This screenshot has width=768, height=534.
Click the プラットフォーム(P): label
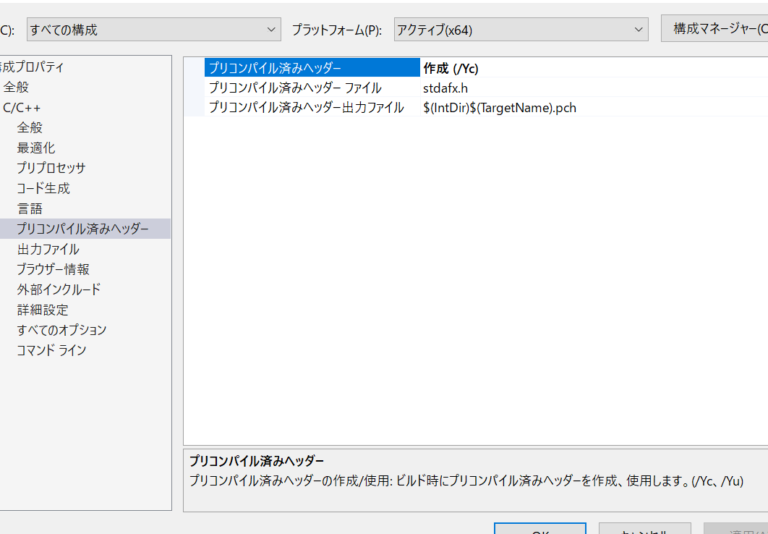(337, 30)
